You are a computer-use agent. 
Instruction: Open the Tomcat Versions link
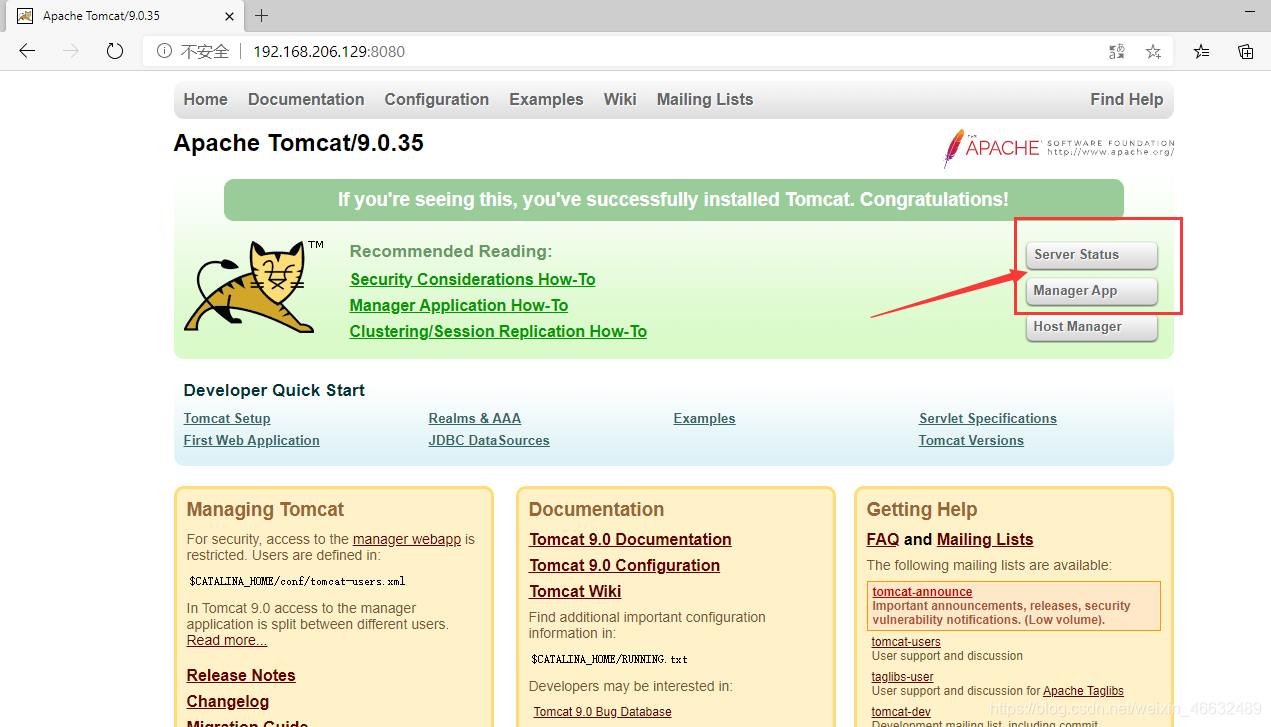tap(971, 440)
